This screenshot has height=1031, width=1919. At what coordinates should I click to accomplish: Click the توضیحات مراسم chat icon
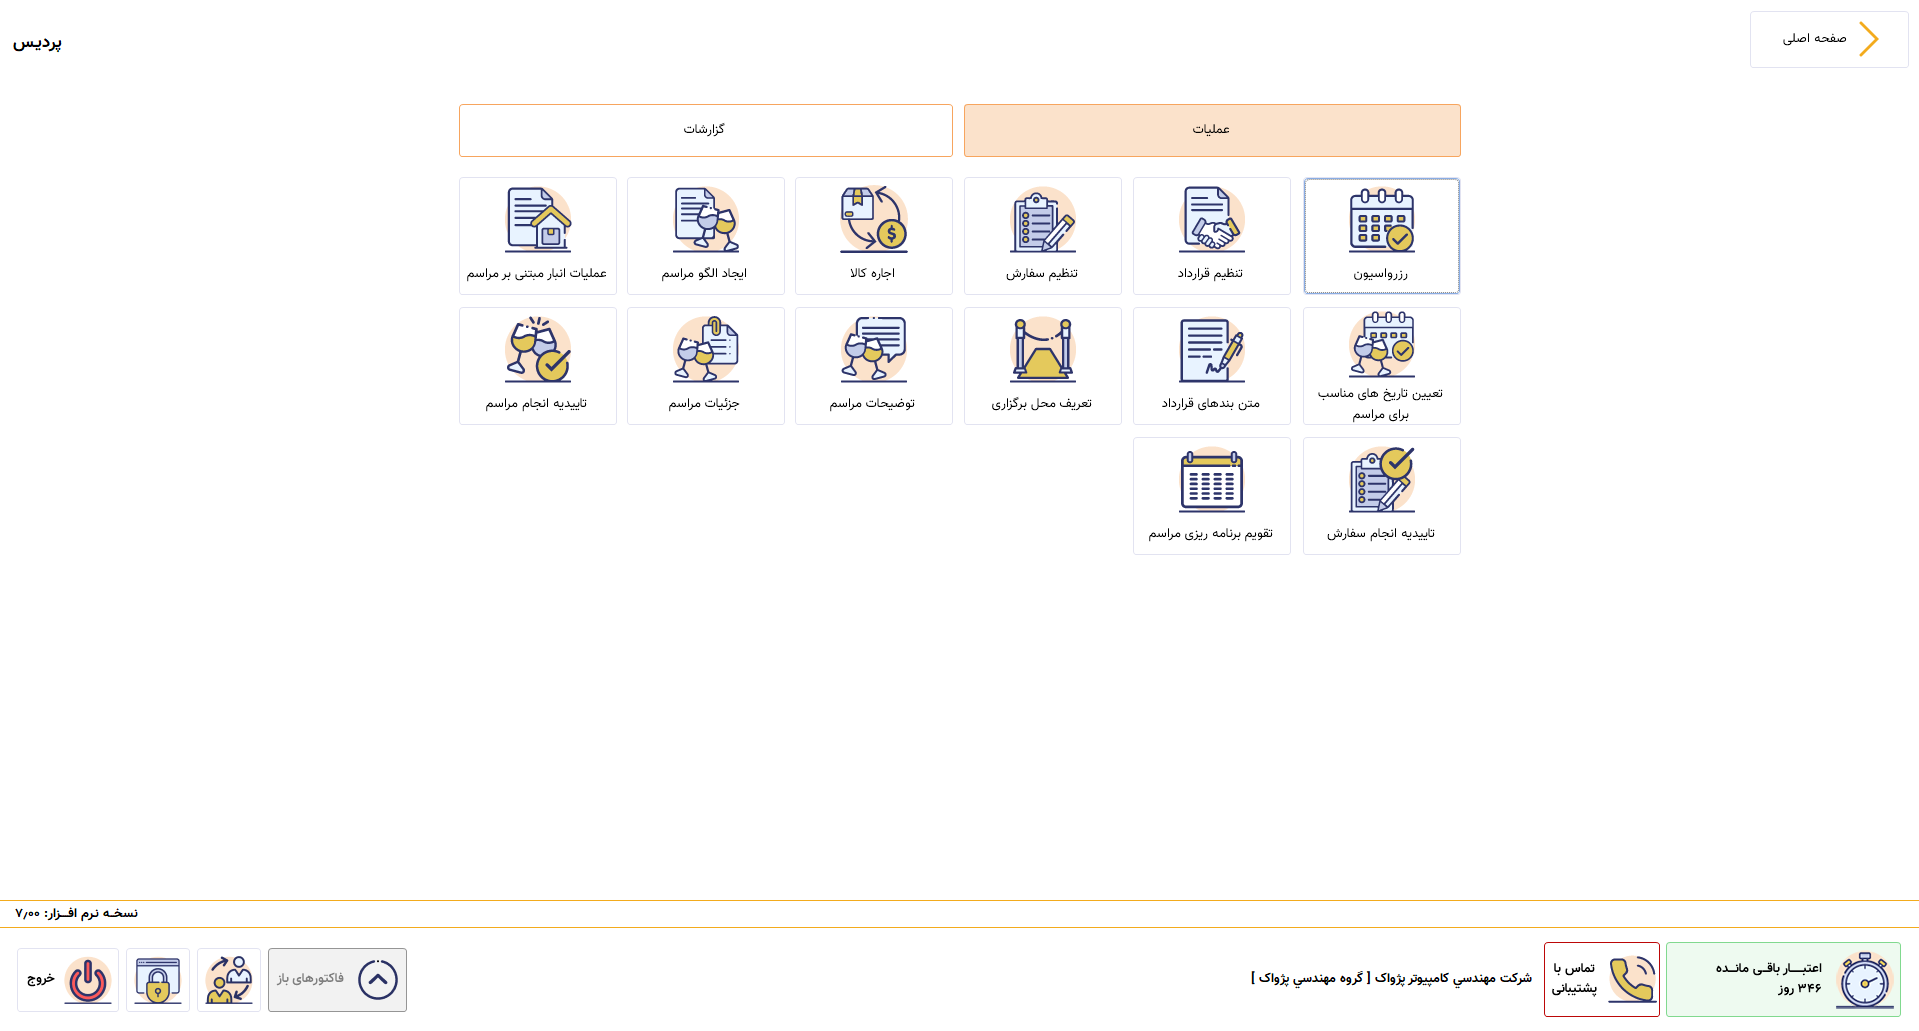point(873,352)
